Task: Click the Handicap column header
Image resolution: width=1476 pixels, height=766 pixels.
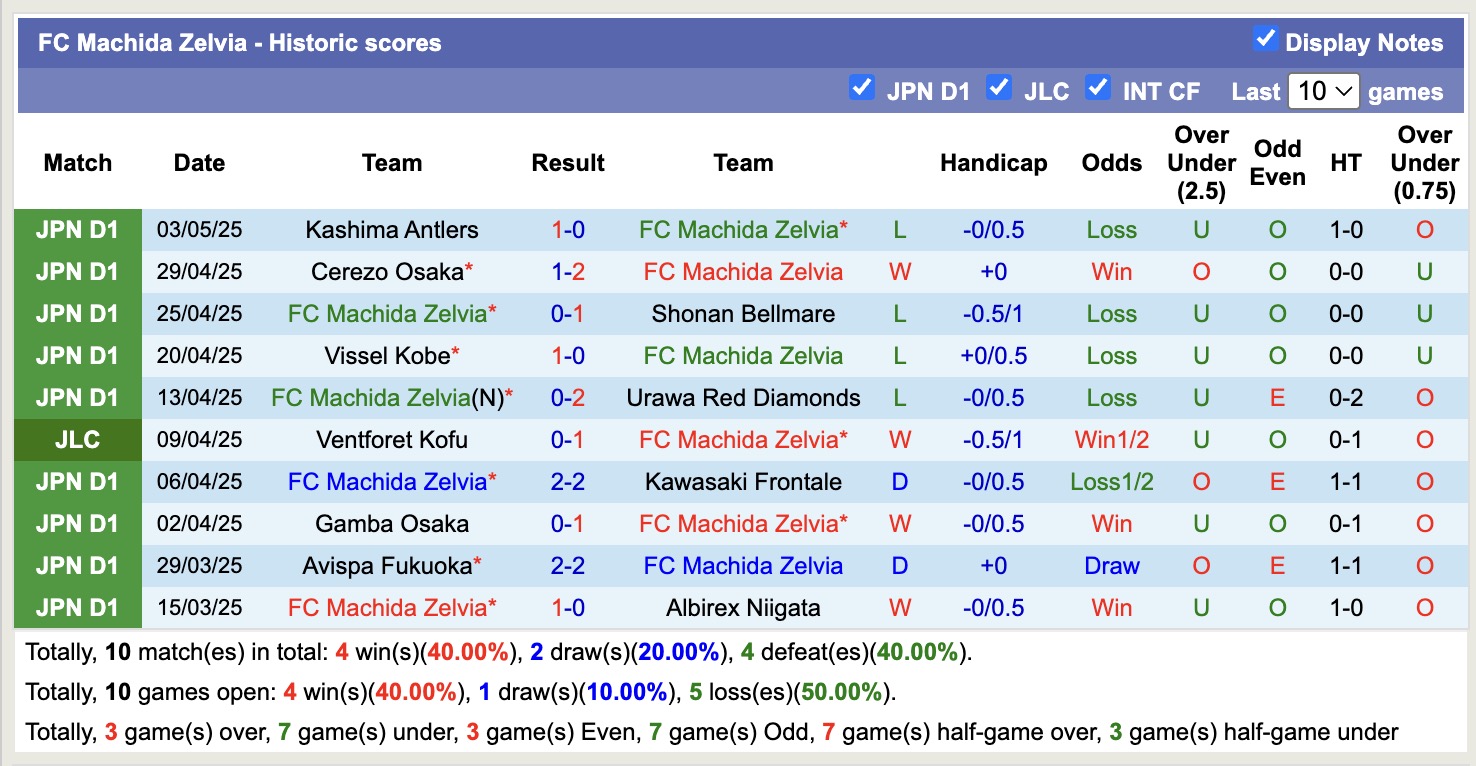Action: point(993,162)
